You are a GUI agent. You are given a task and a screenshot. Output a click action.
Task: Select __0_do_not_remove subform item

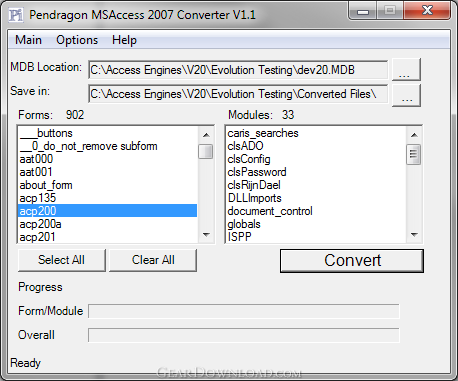107,146
